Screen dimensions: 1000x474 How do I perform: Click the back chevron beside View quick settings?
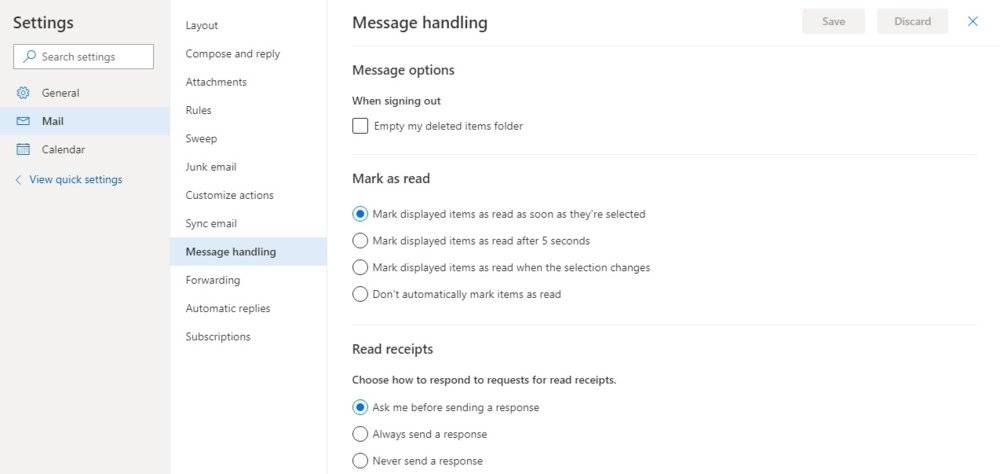pos(17,180)
